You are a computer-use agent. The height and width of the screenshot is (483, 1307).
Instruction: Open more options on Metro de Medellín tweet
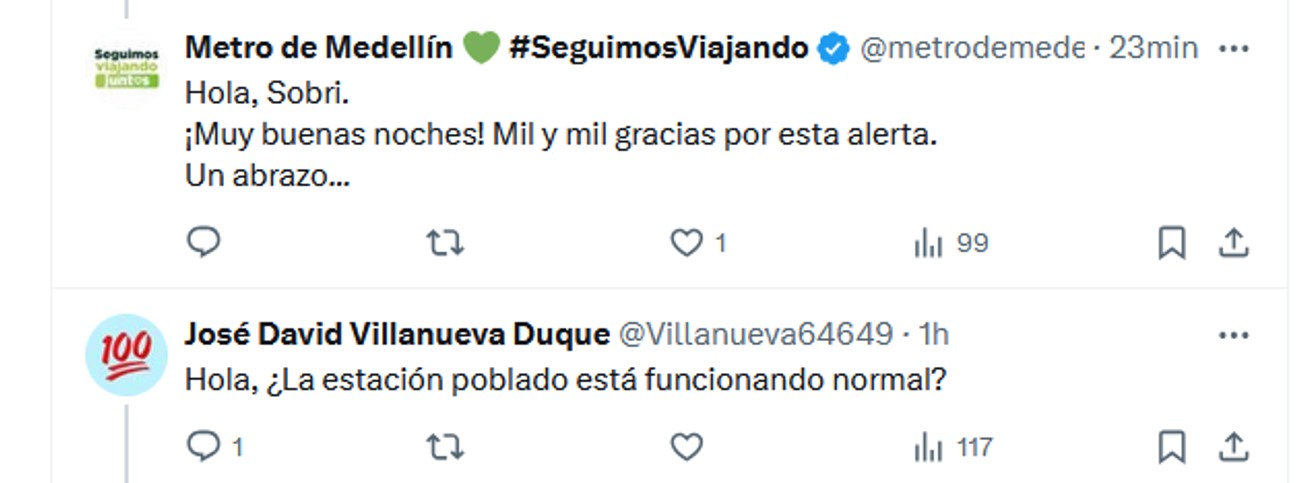coord(1234,48)
